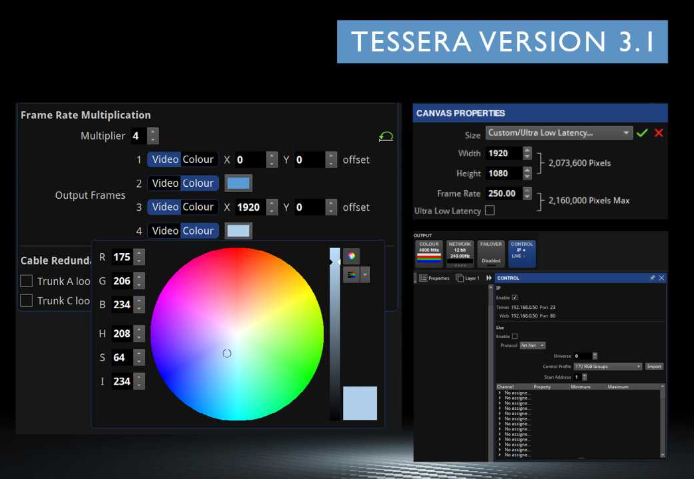Enable the Ultra Low Latency checkbox
Viewport: 694px width, 479px height.
(490, 211)
